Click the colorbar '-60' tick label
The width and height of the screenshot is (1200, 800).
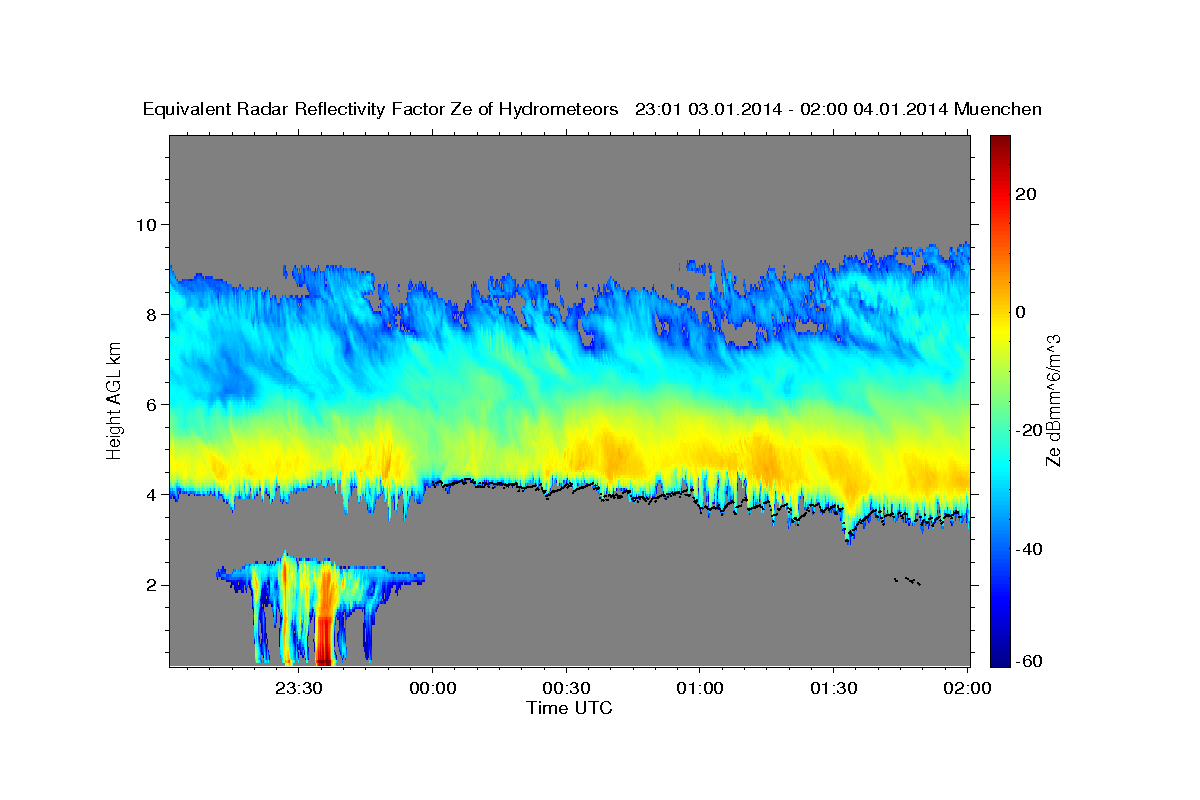1028,661
